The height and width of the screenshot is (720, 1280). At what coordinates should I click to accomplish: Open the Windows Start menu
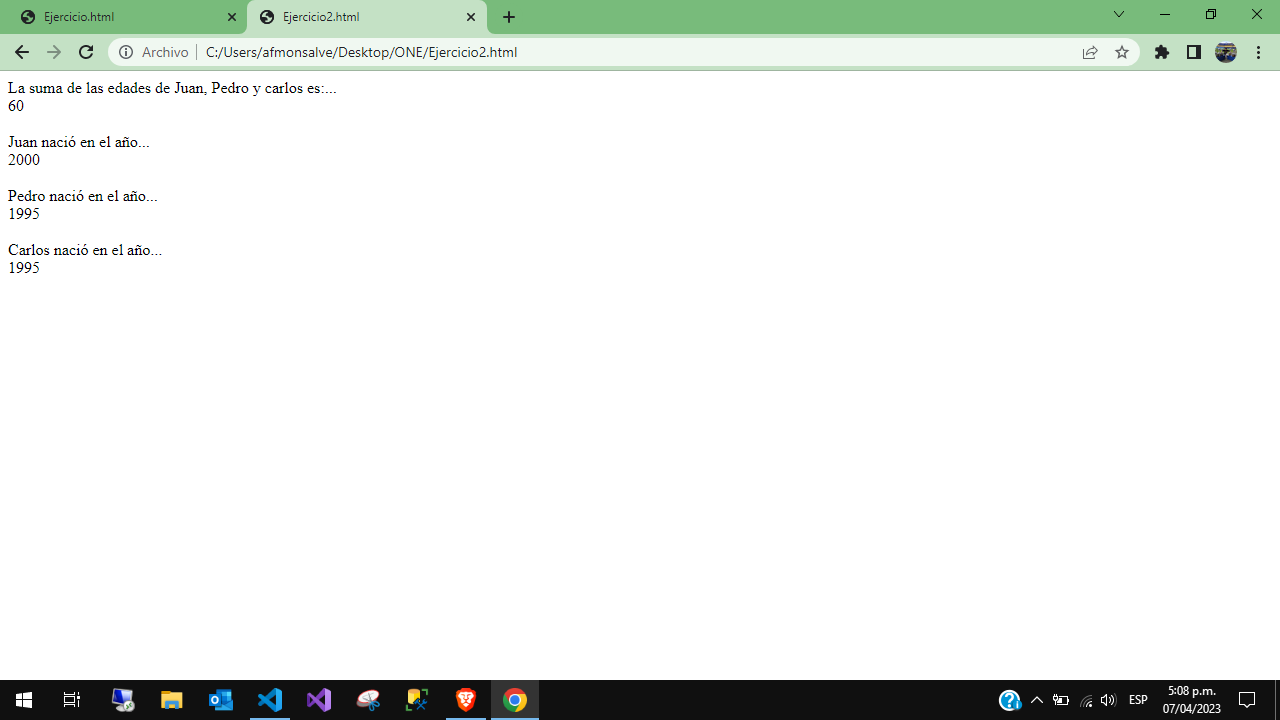pos(24,700)
